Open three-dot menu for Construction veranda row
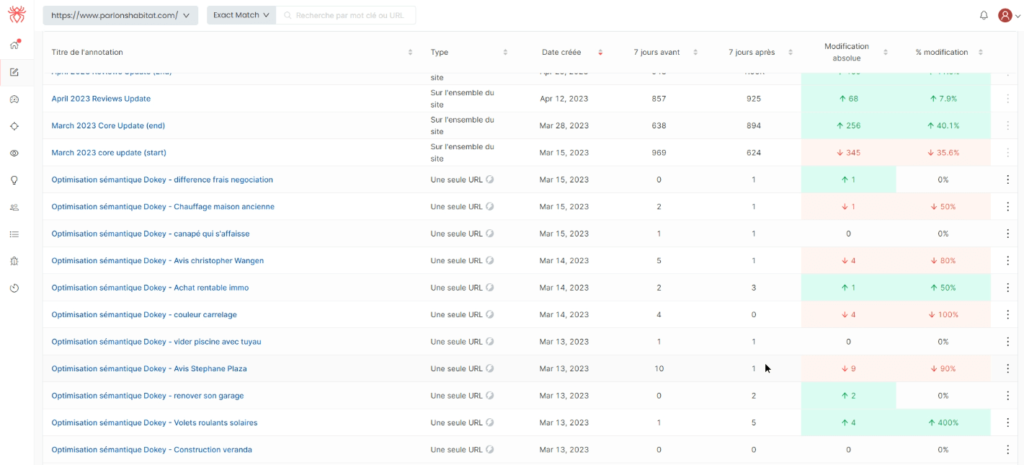 click(1008, 450)
